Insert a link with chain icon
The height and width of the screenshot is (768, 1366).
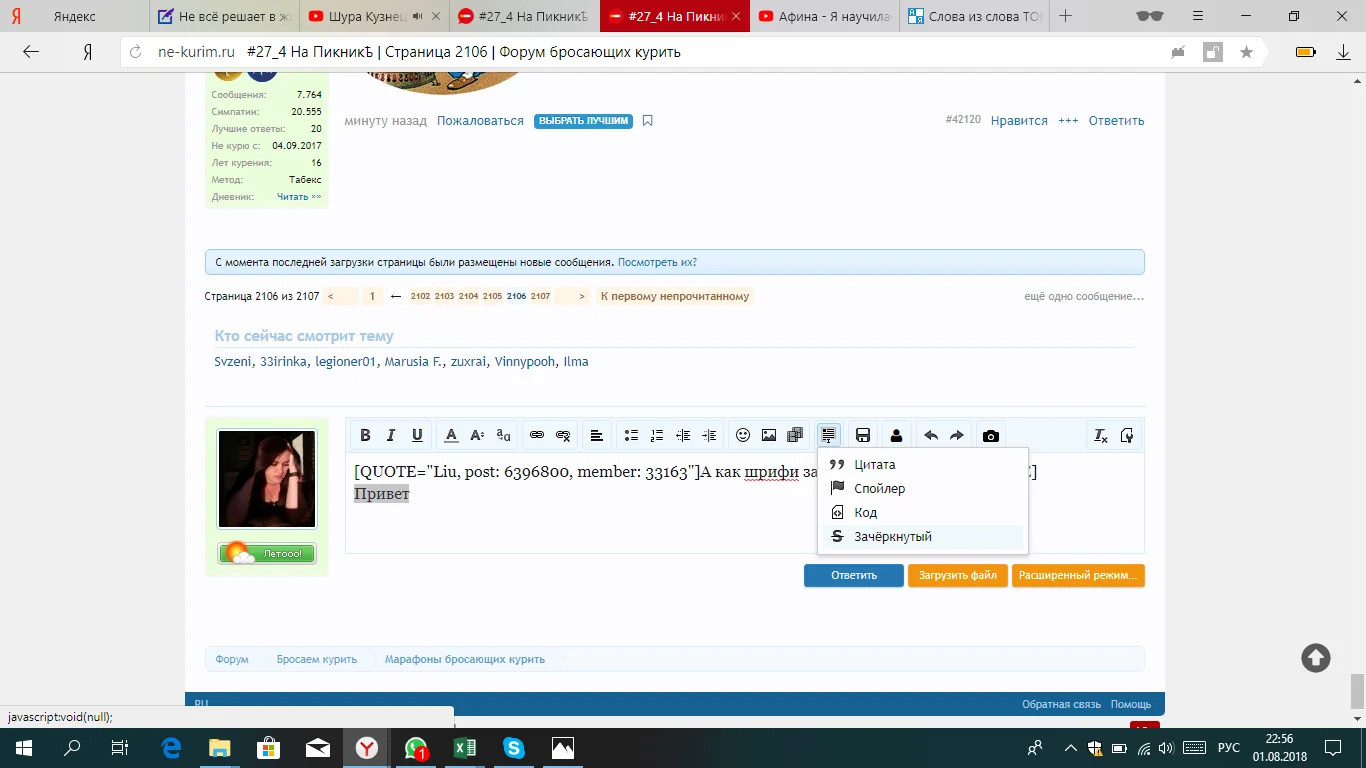tap(537, 435)
